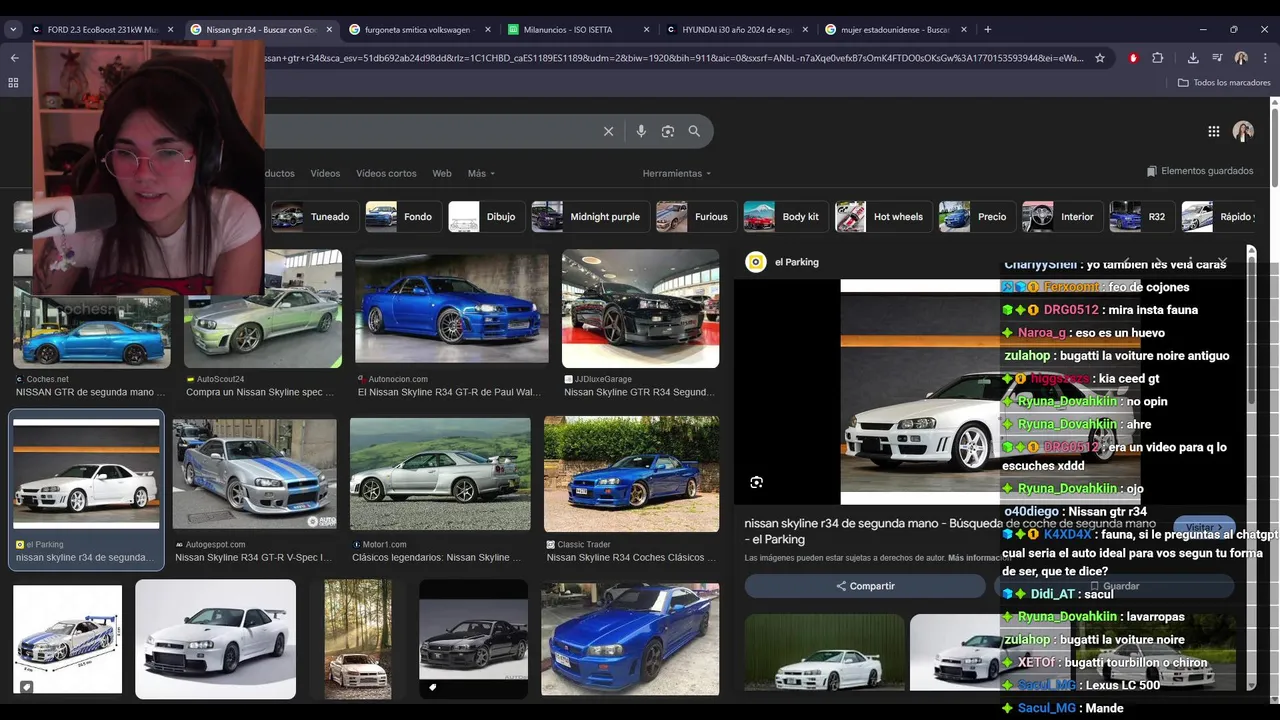The height and width of the screenshot is (720, 1280).
Task: Filter by Body kit chip
Action: 786,216
